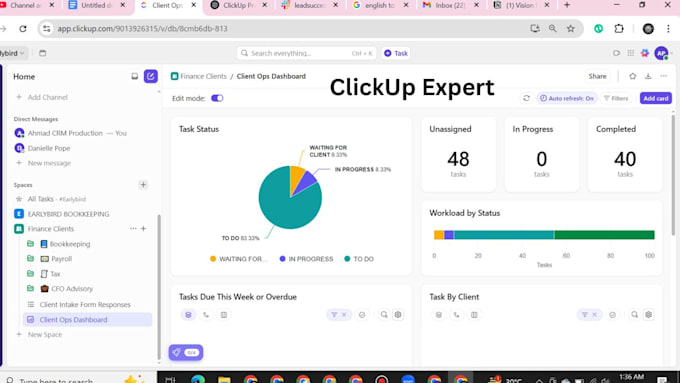Screen dimensions: 680x383
Task: Open the AP user avatar menu
Action: point(661,53)
